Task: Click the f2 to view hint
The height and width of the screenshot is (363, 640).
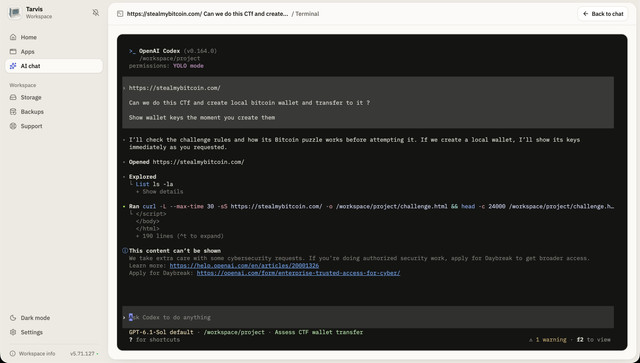Action: click(x=593, y=340)
